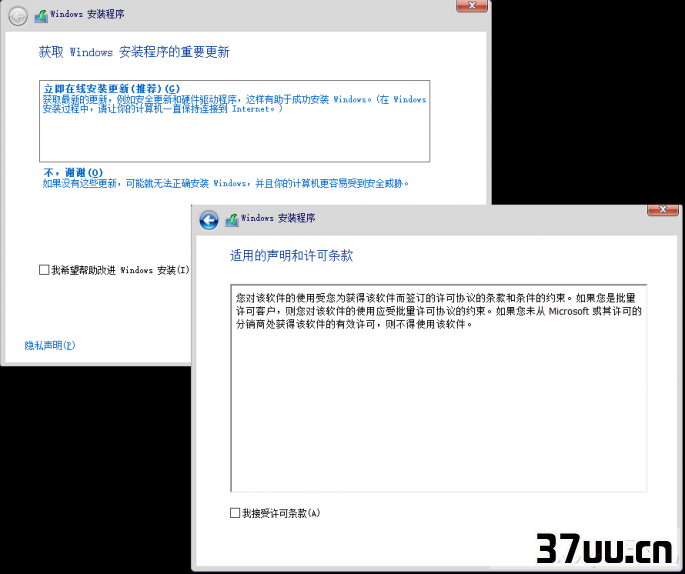Click the greyed back arrow in the updates window
This screenshot has width=685, height=574.
point(18,17)
